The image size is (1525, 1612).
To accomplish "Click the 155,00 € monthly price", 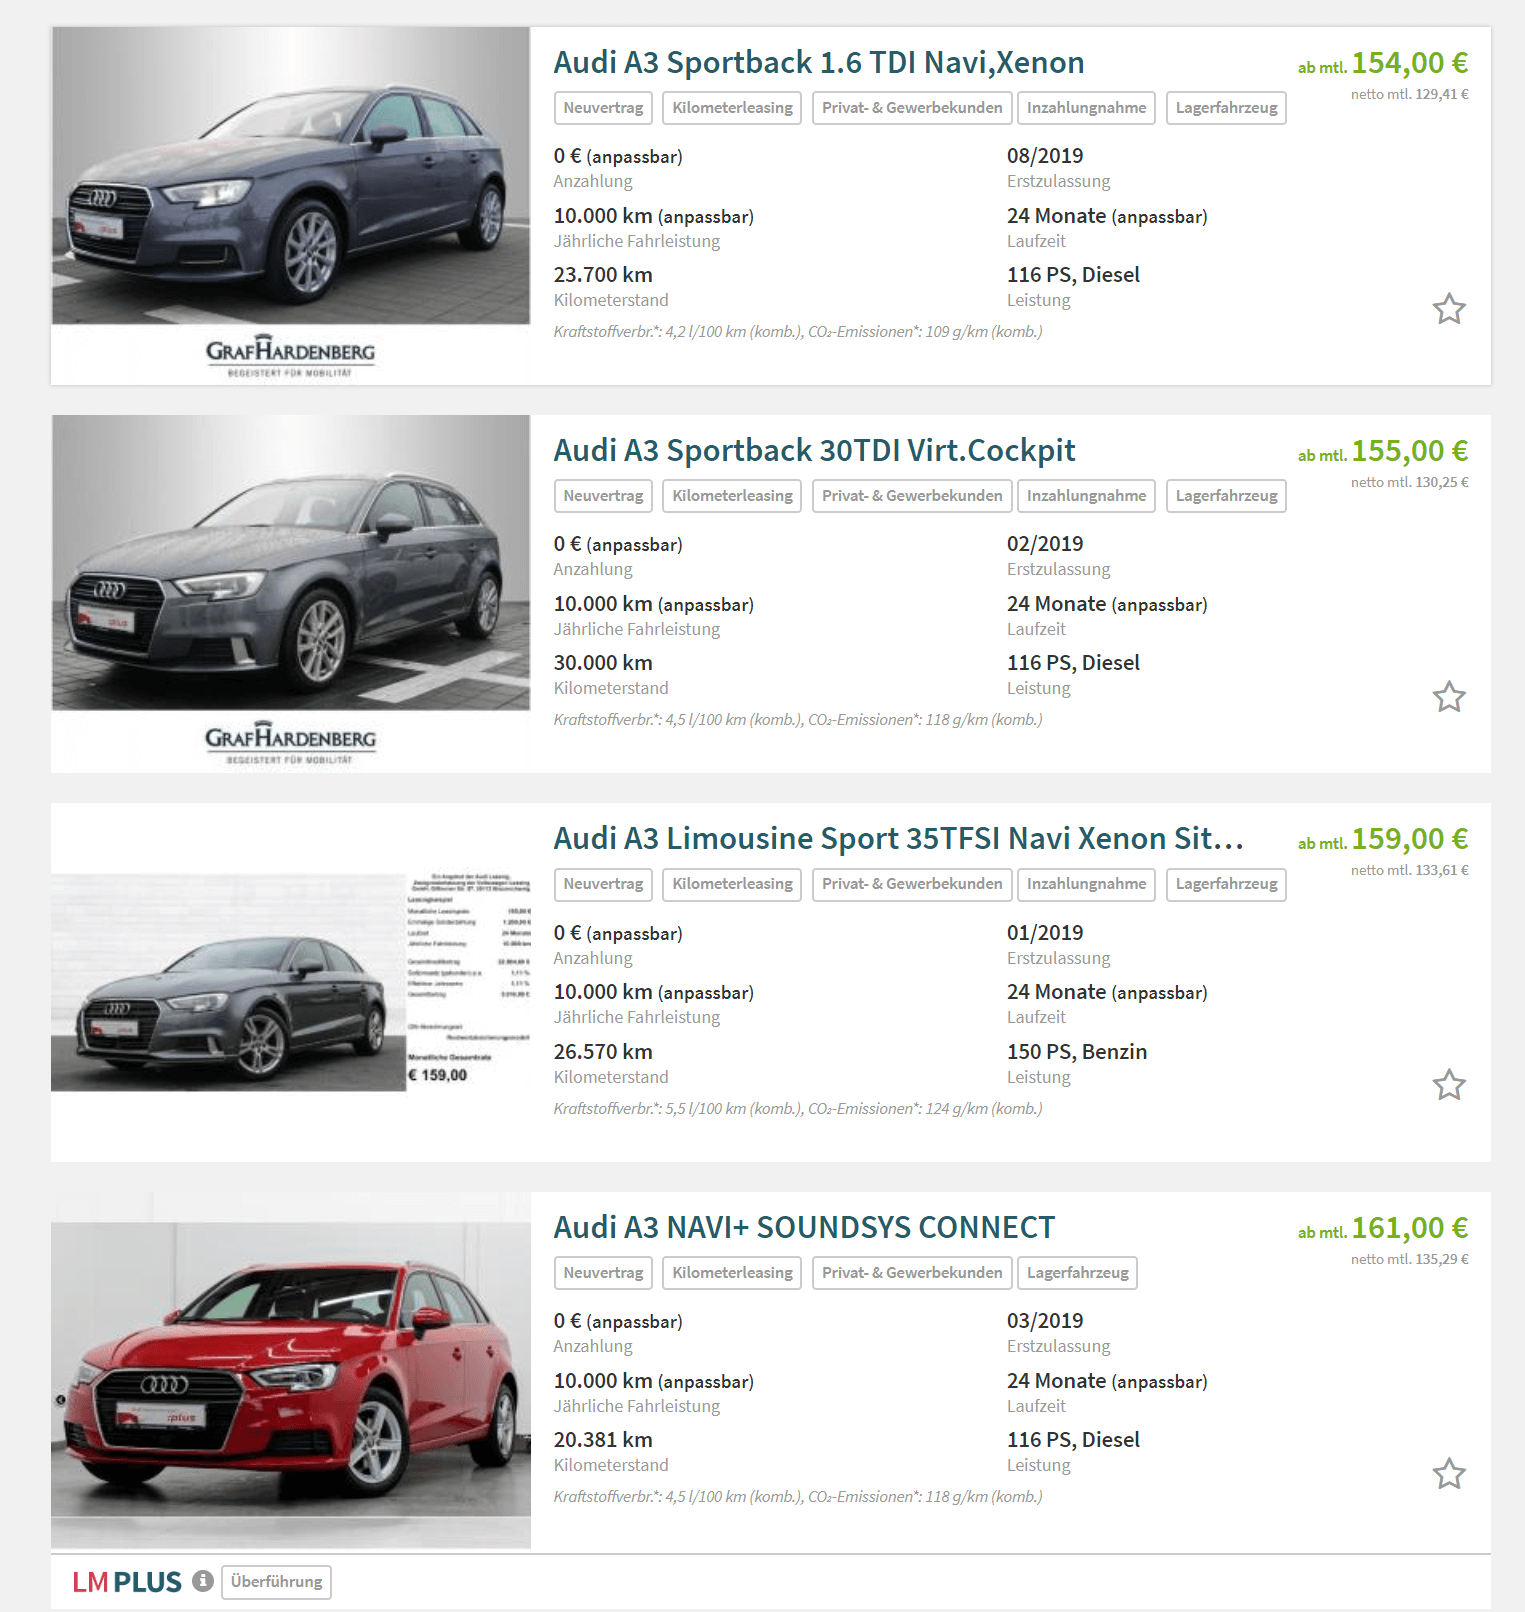I will click(x=1410, y=451).
